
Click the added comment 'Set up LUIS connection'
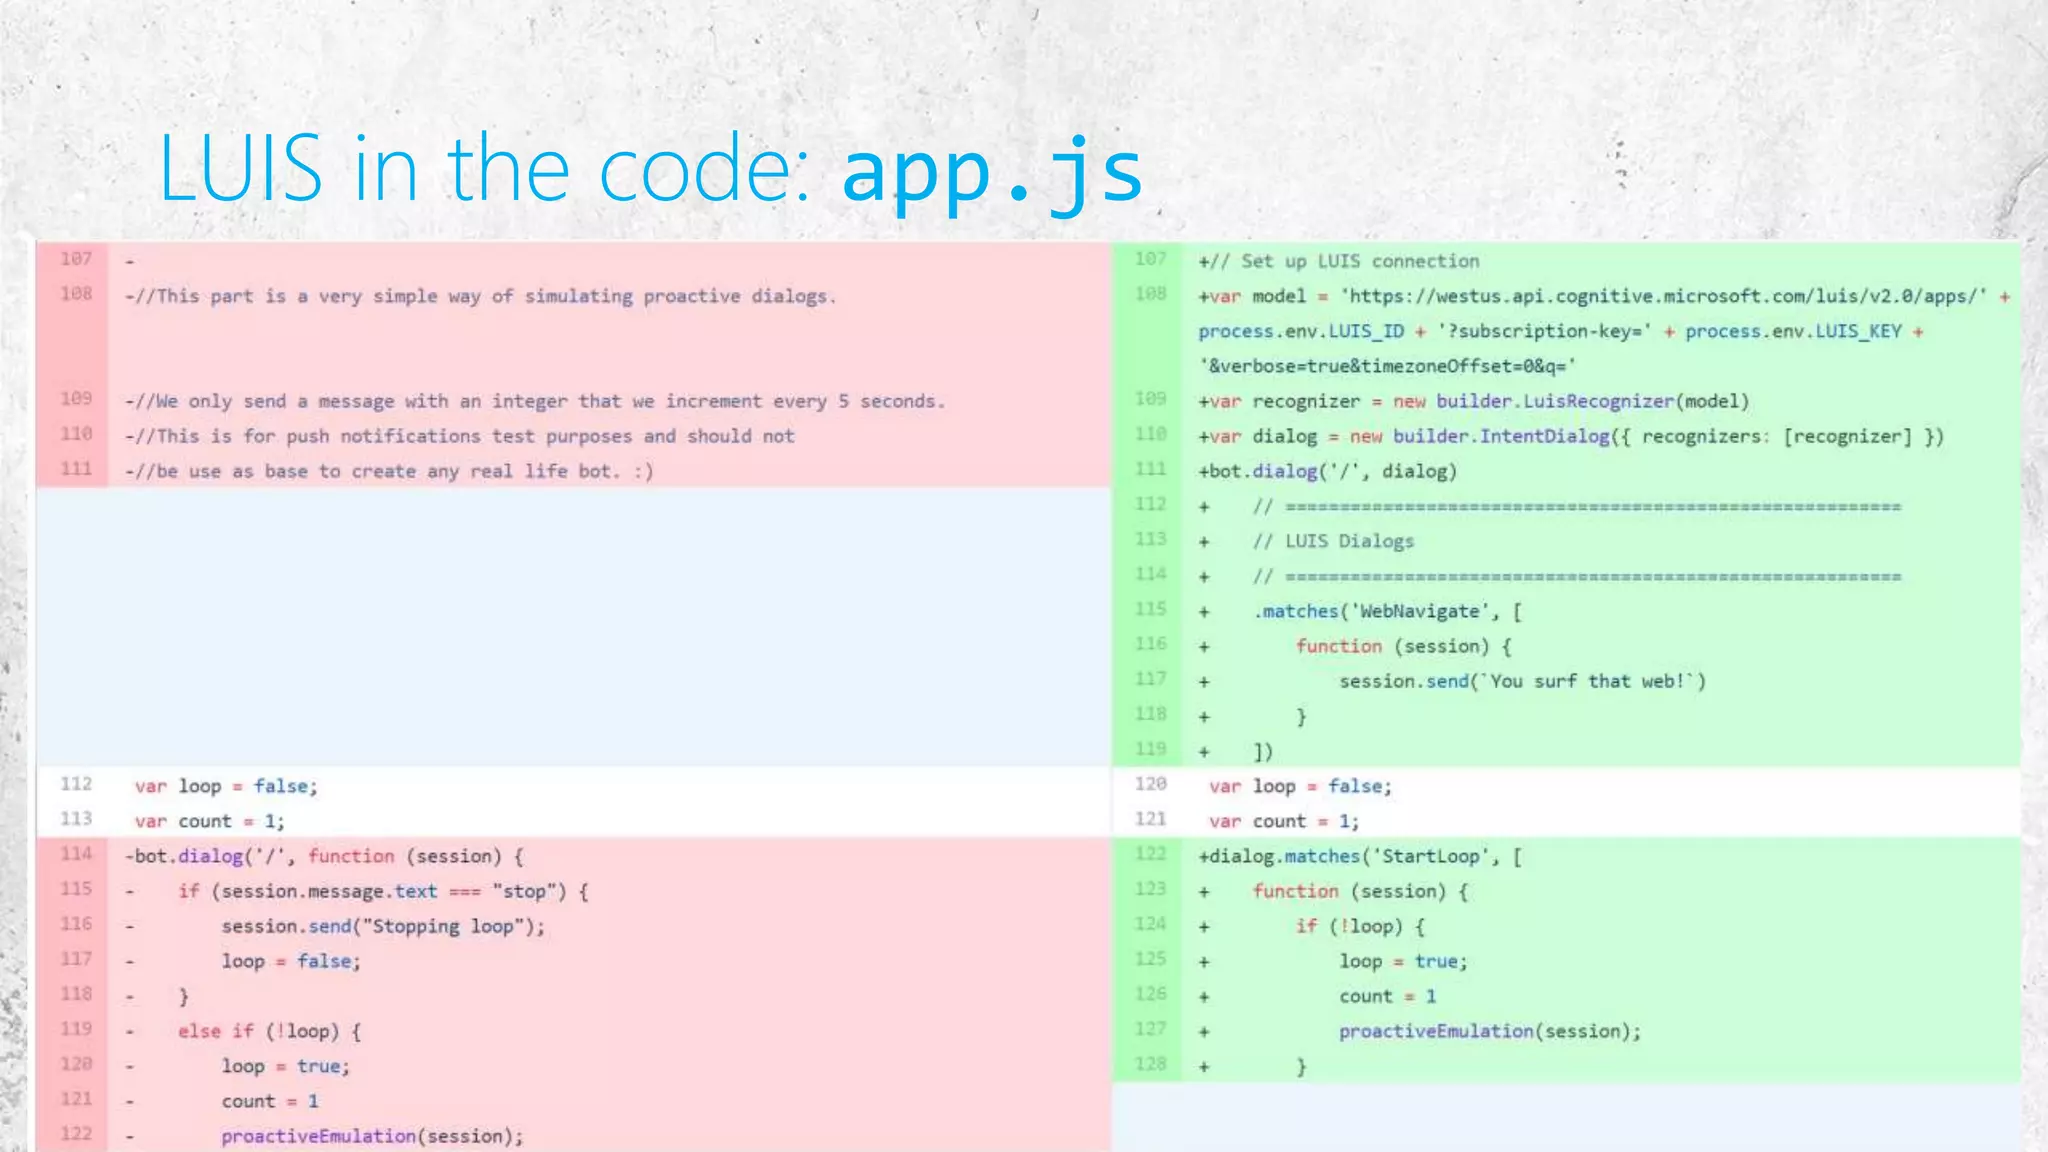point(1338,261)
